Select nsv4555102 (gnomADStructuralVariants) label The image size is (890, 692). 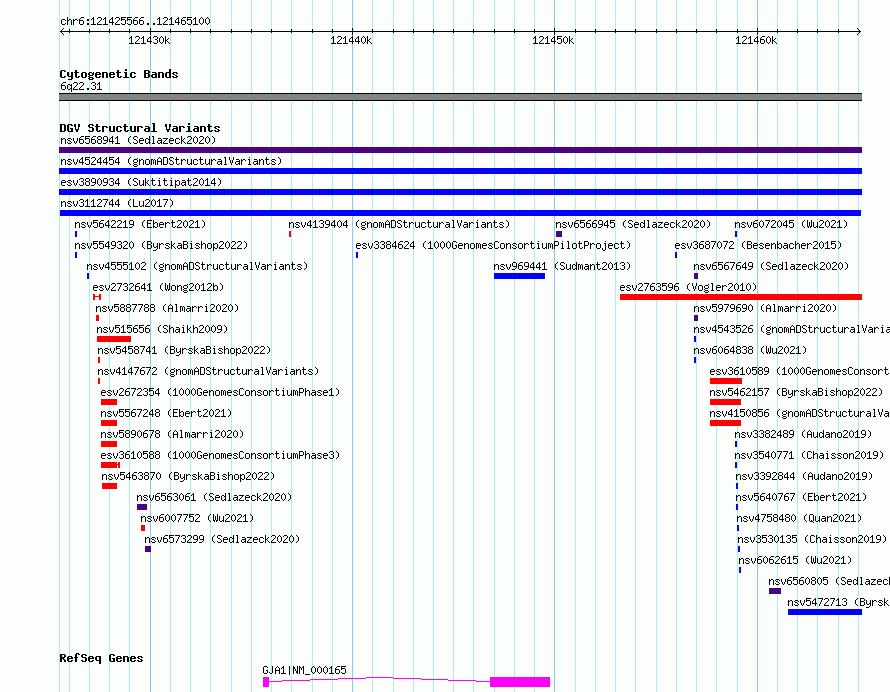pos(197,266)
